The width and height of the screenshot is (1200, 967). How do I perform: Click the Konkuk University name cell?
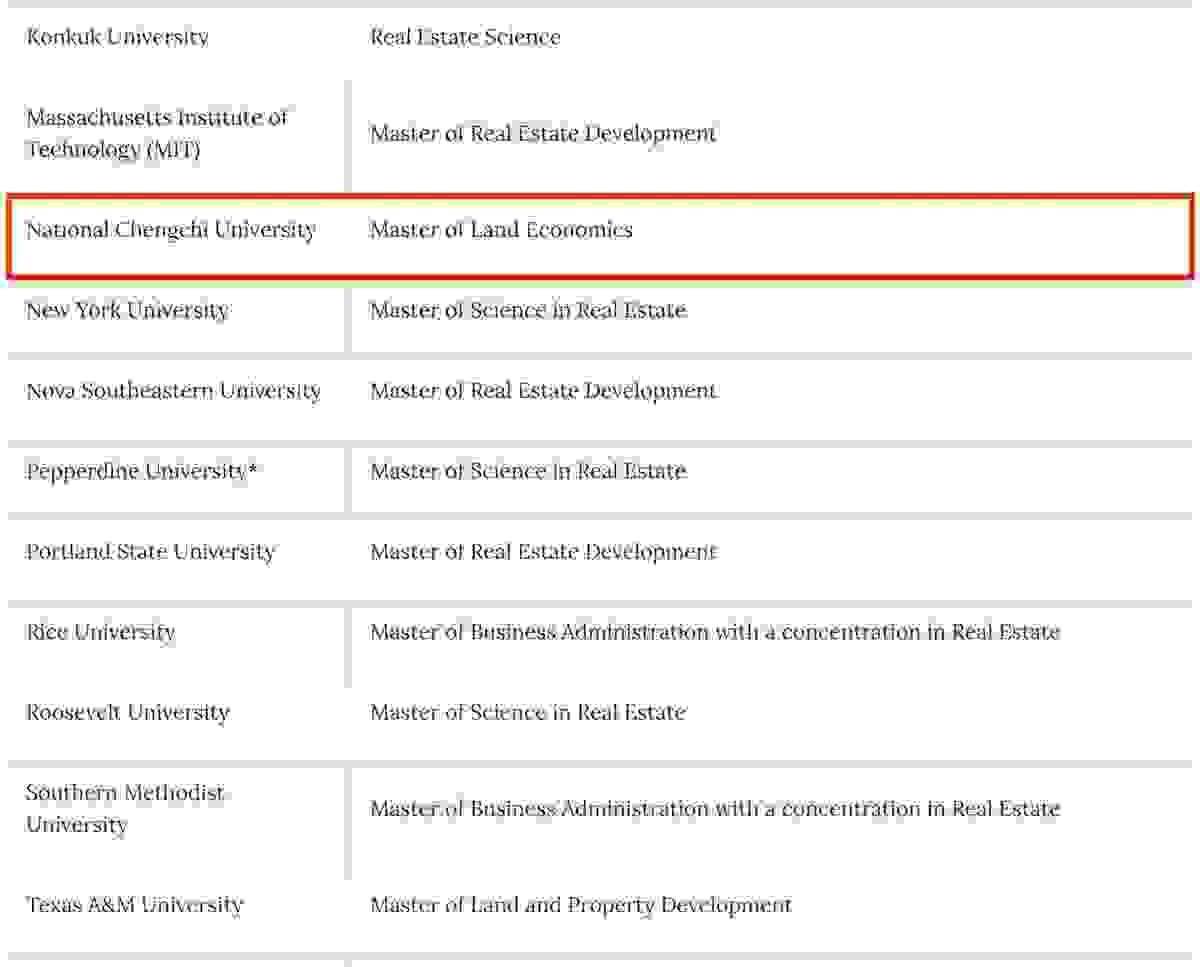117,37
